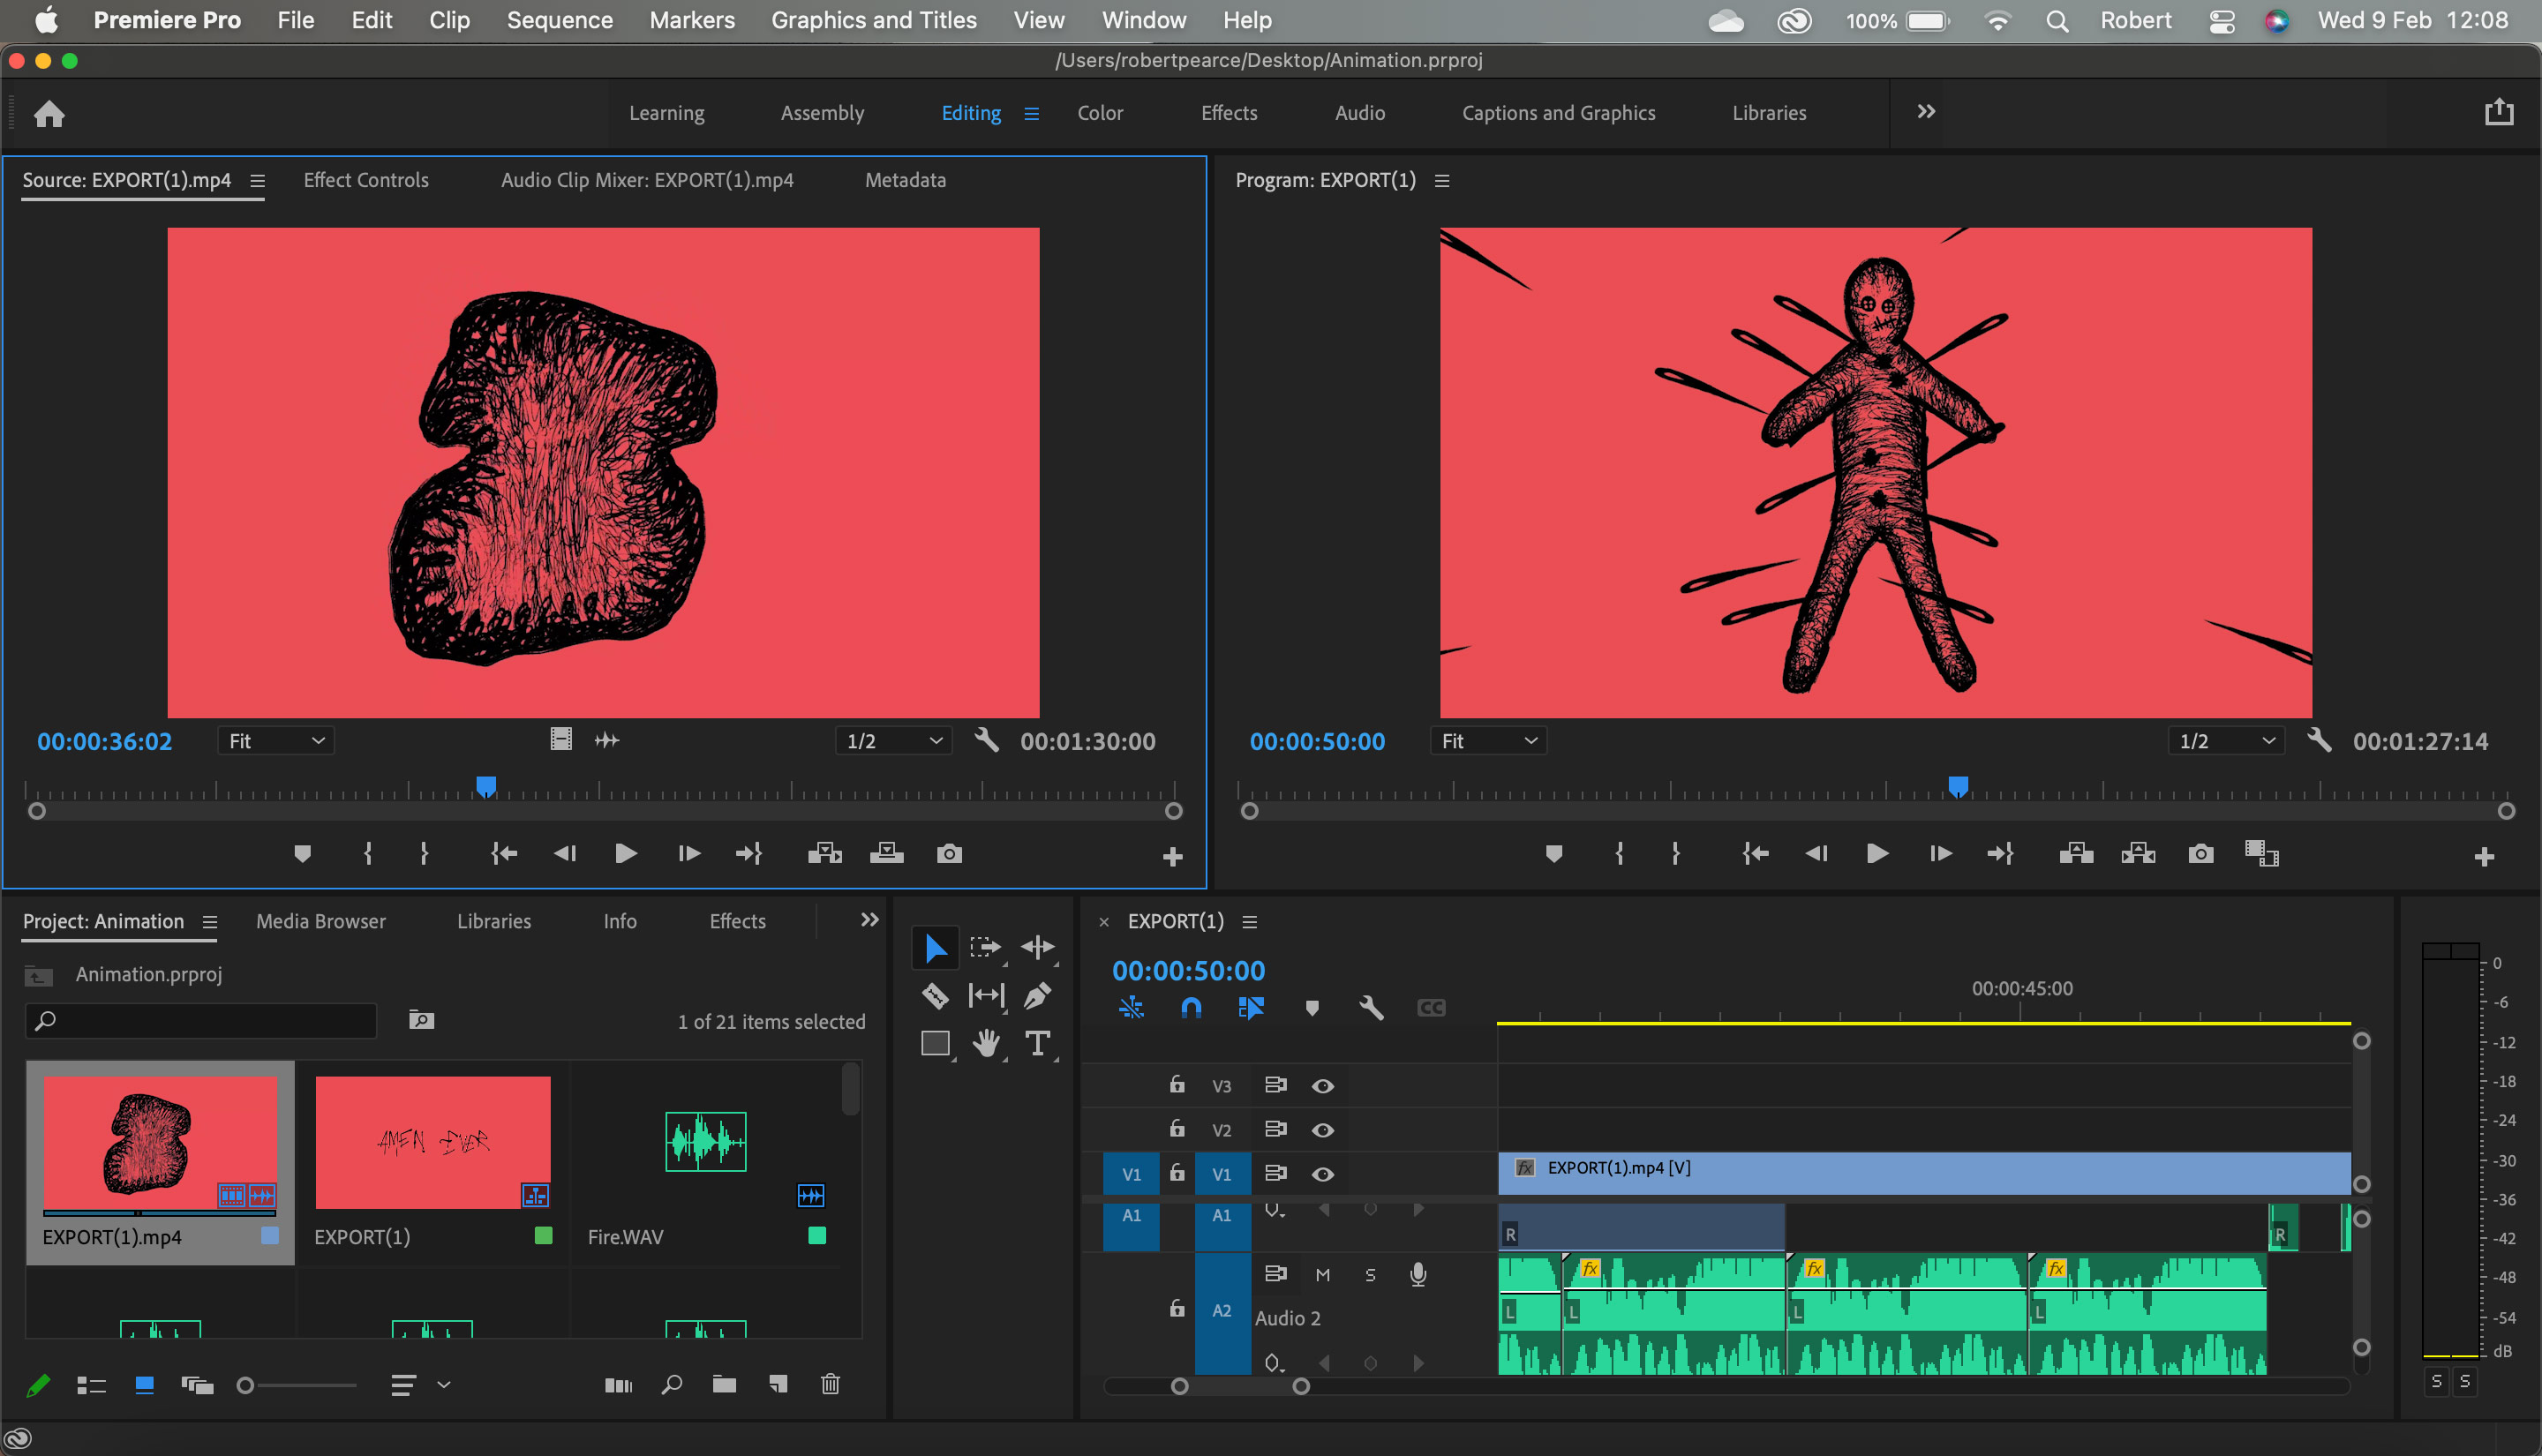2542x1456 pixels.
Task: Toggle Linked Selection in timeline
Action: (1250, 1007)
